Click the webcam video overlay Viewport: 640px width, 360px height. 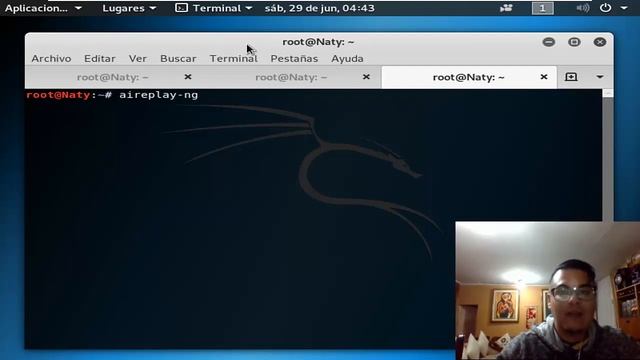(x=548, y=291)
